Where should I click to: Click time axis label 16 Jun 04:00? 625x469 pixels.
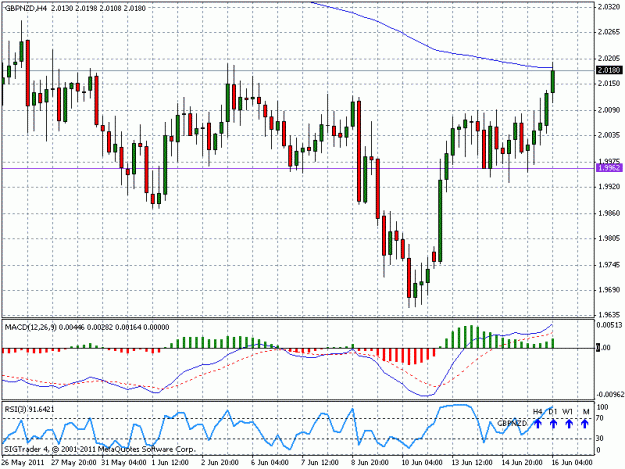pyautogui.click(x=572, y=462)
